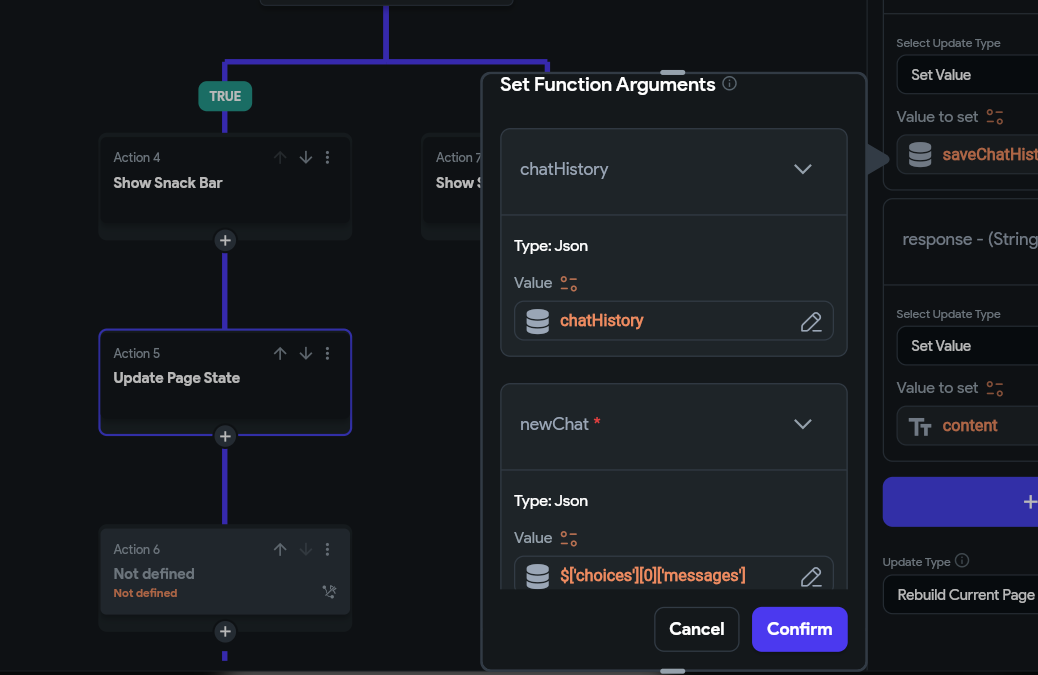Image resolution: width=1038 pixels, height=675 pixels.
Task: Grab the dialog top resize handle
Action: [673, 73]
